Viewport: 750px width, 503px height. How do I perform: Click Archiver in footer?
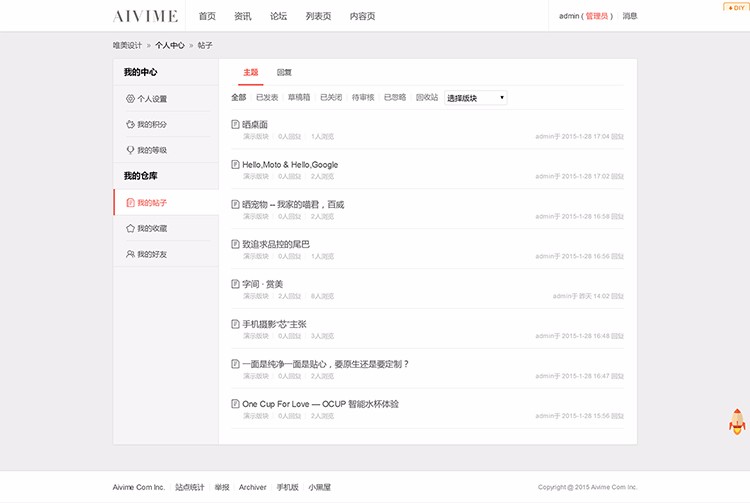[x=253, y=487]
